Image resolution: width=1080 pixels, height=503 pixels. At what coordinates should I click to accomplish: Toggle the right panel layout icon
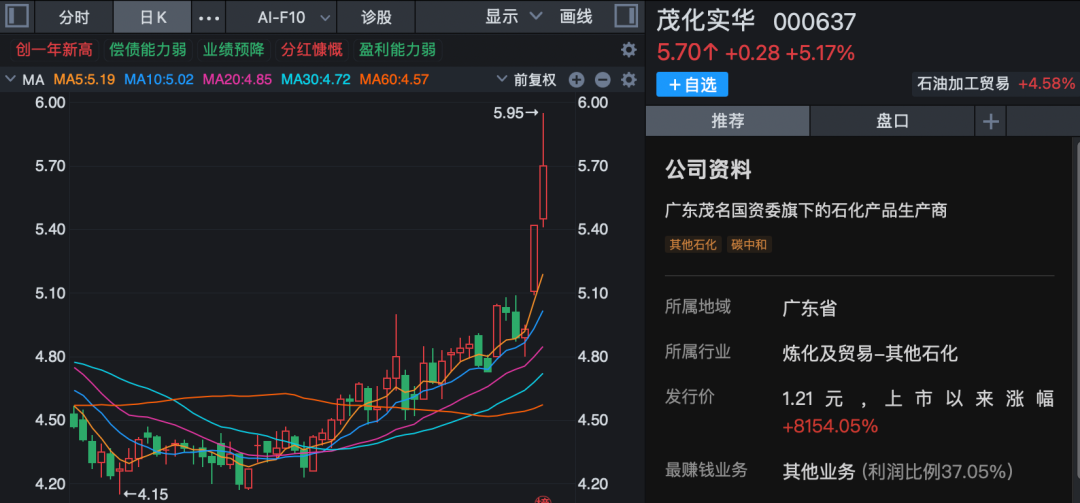pos(625,16)
